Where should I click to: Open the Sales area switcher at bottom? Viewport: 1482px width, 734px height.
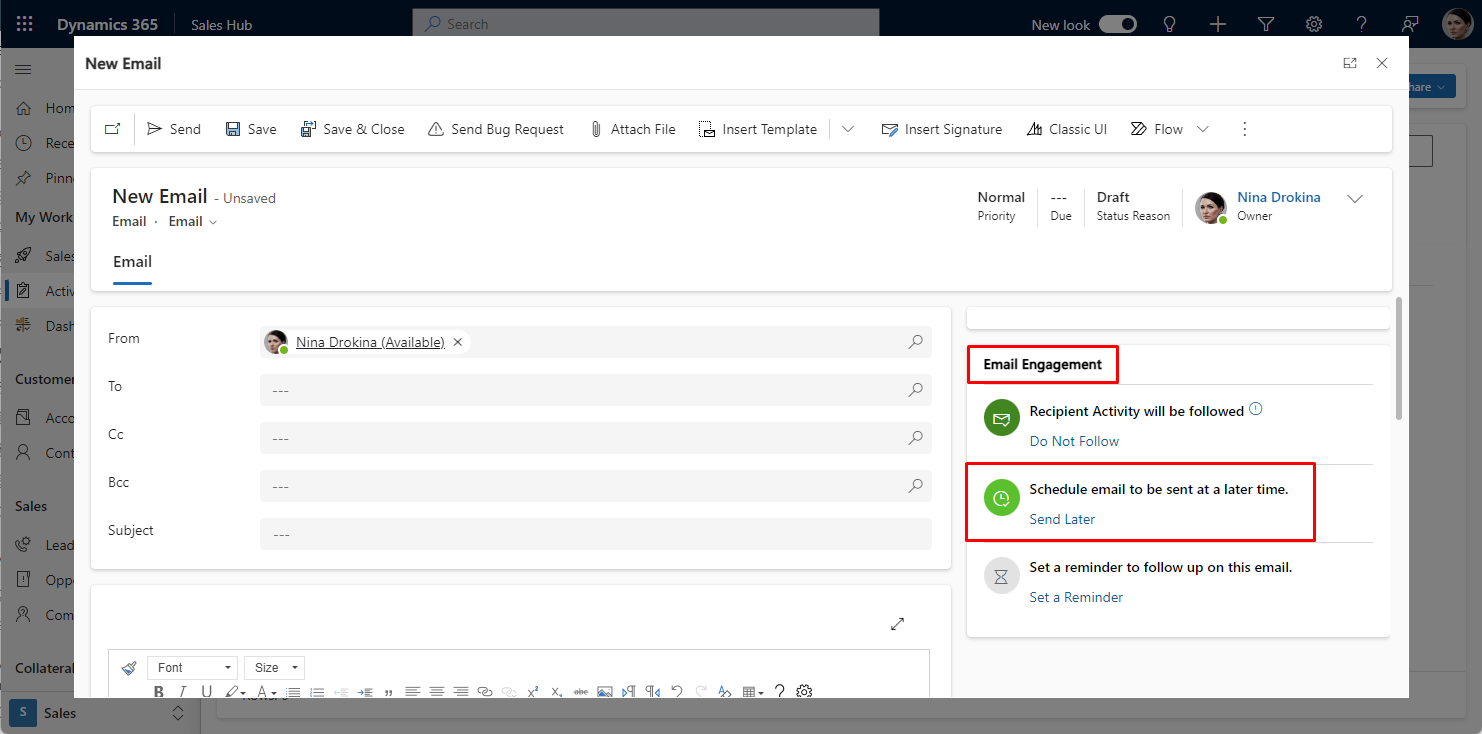(98, 713)
